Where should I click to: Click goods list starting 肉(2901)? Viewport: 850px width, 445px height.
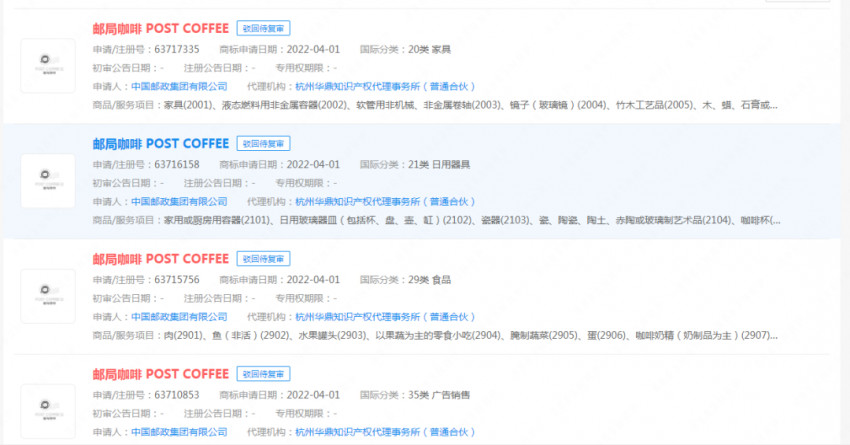[471, 336]
